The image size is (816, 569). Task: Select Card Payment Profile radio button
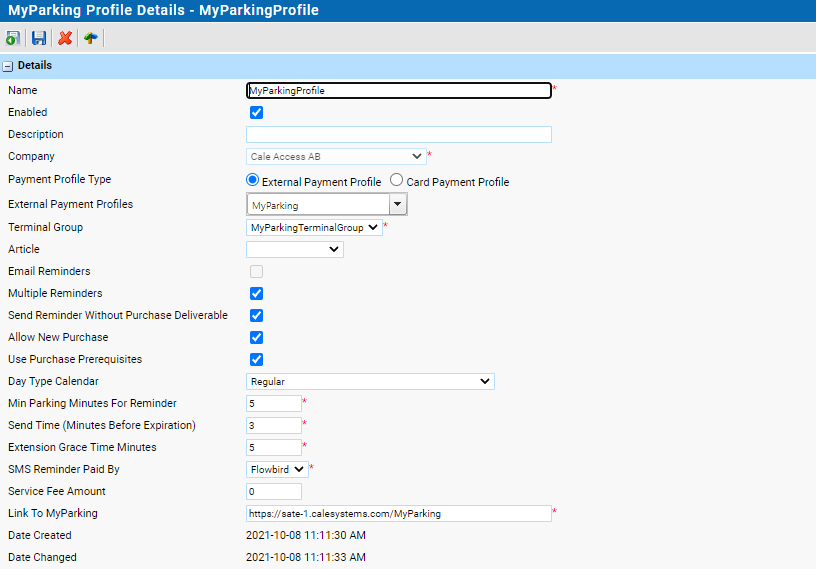(397, 180)
